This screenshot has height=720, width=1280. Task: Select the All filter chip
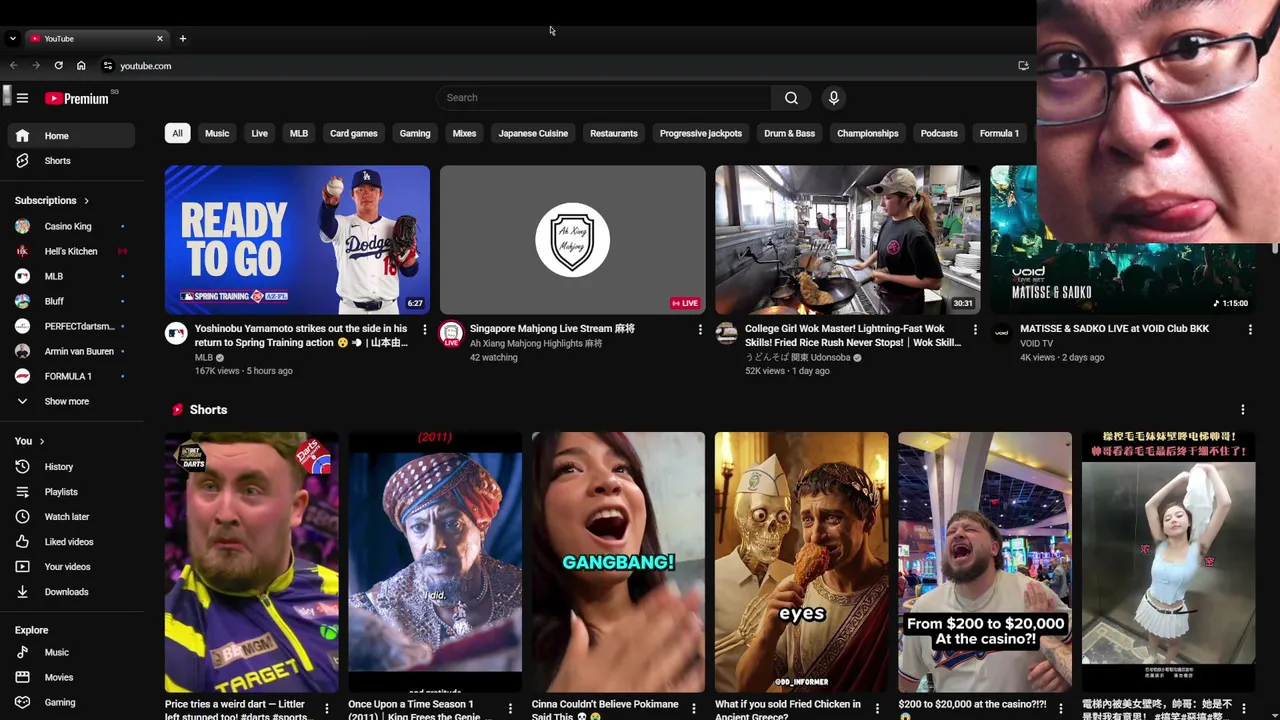point(177,133)
